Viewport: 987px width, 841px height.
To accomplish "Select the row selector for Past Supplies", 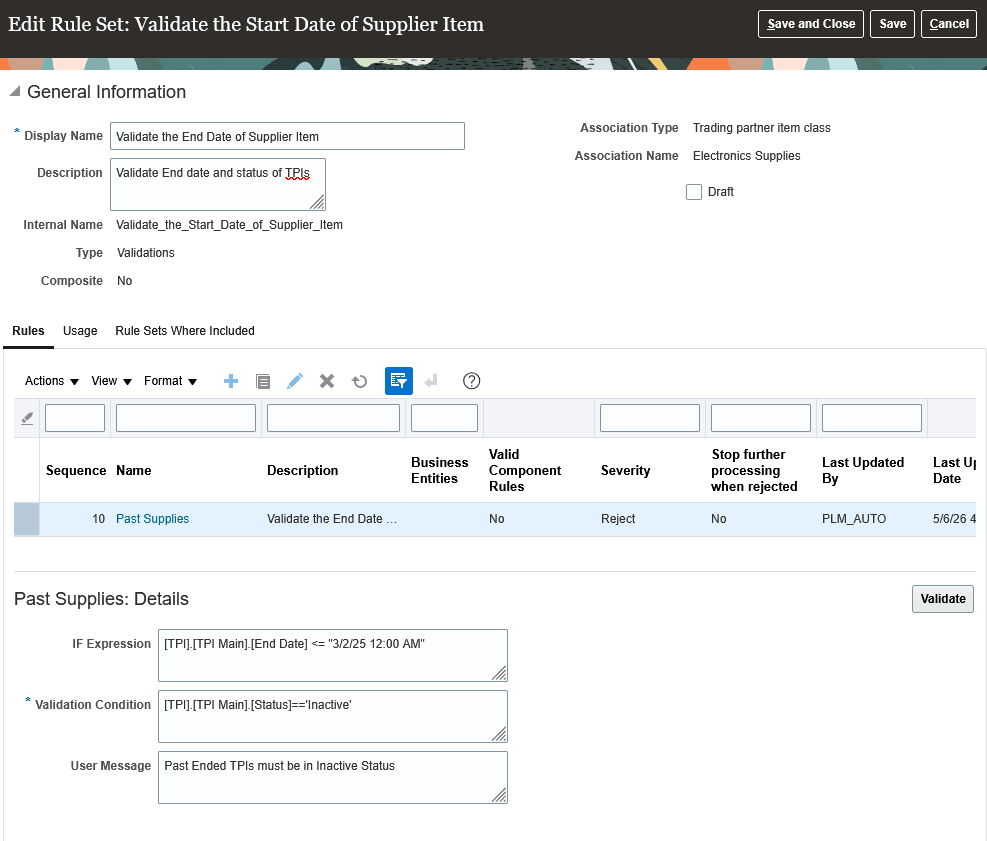I will coord(26,519).
